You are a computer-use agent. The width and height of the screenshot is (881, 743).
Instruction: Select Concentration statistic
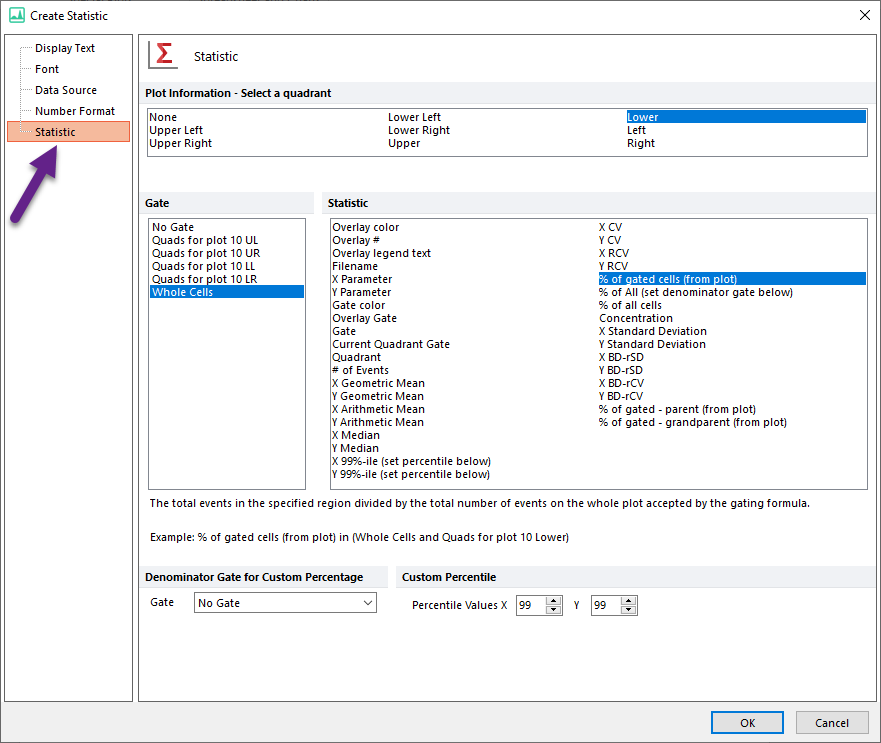(x=635, y=318)
